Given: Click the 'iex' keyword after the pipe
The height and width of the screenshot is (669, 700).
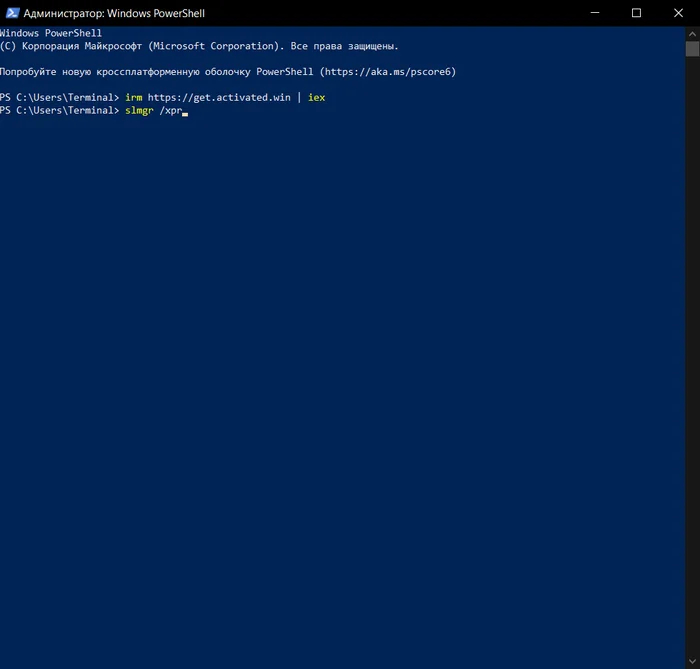Looking at the screenshot, I should (x=317, y=97).
